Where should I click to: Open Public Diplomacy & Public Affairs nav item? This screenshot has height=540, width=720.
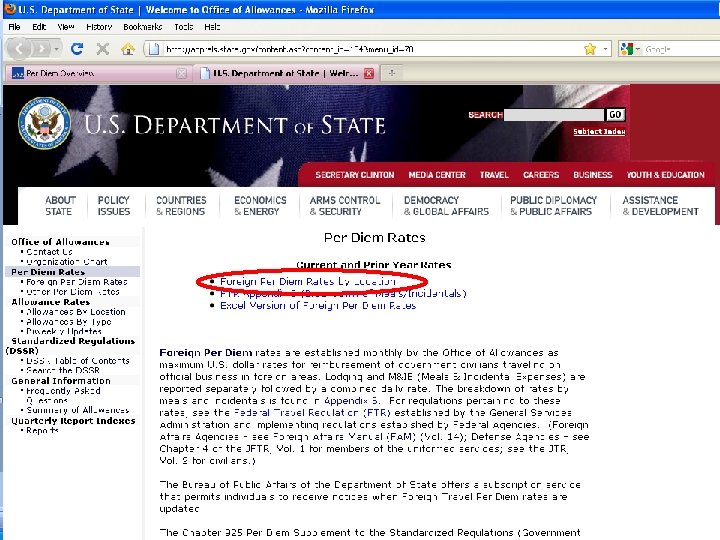point(553,206)
